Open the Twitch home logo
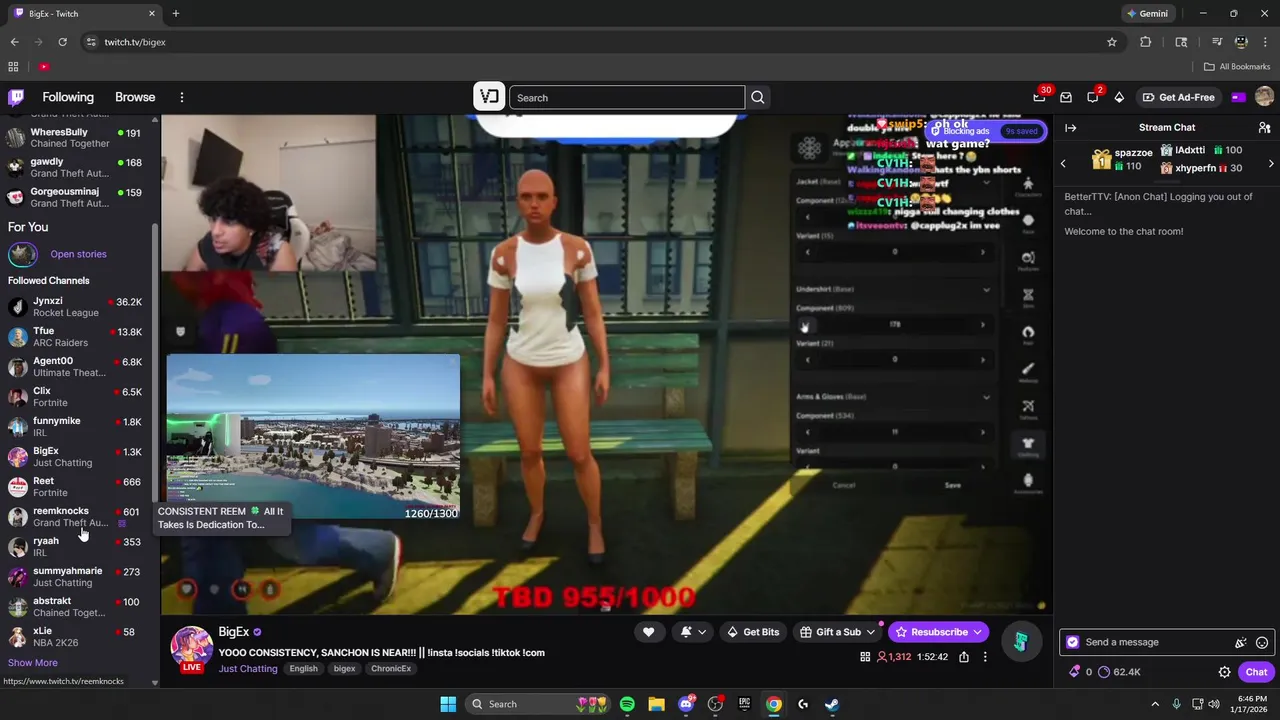 (16, 97)
